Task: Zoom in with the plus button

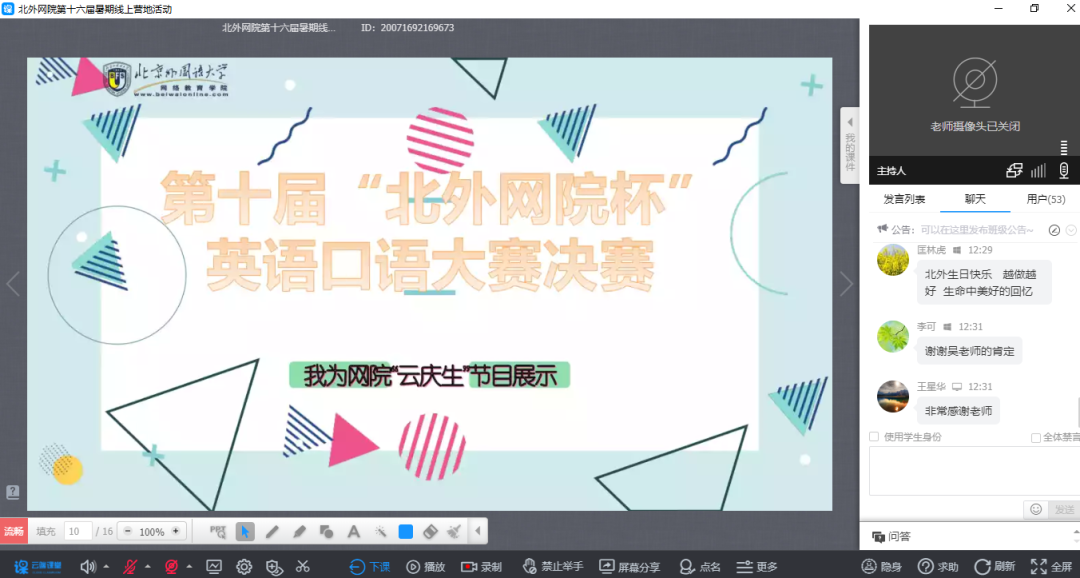Action: tap(176, 531)
